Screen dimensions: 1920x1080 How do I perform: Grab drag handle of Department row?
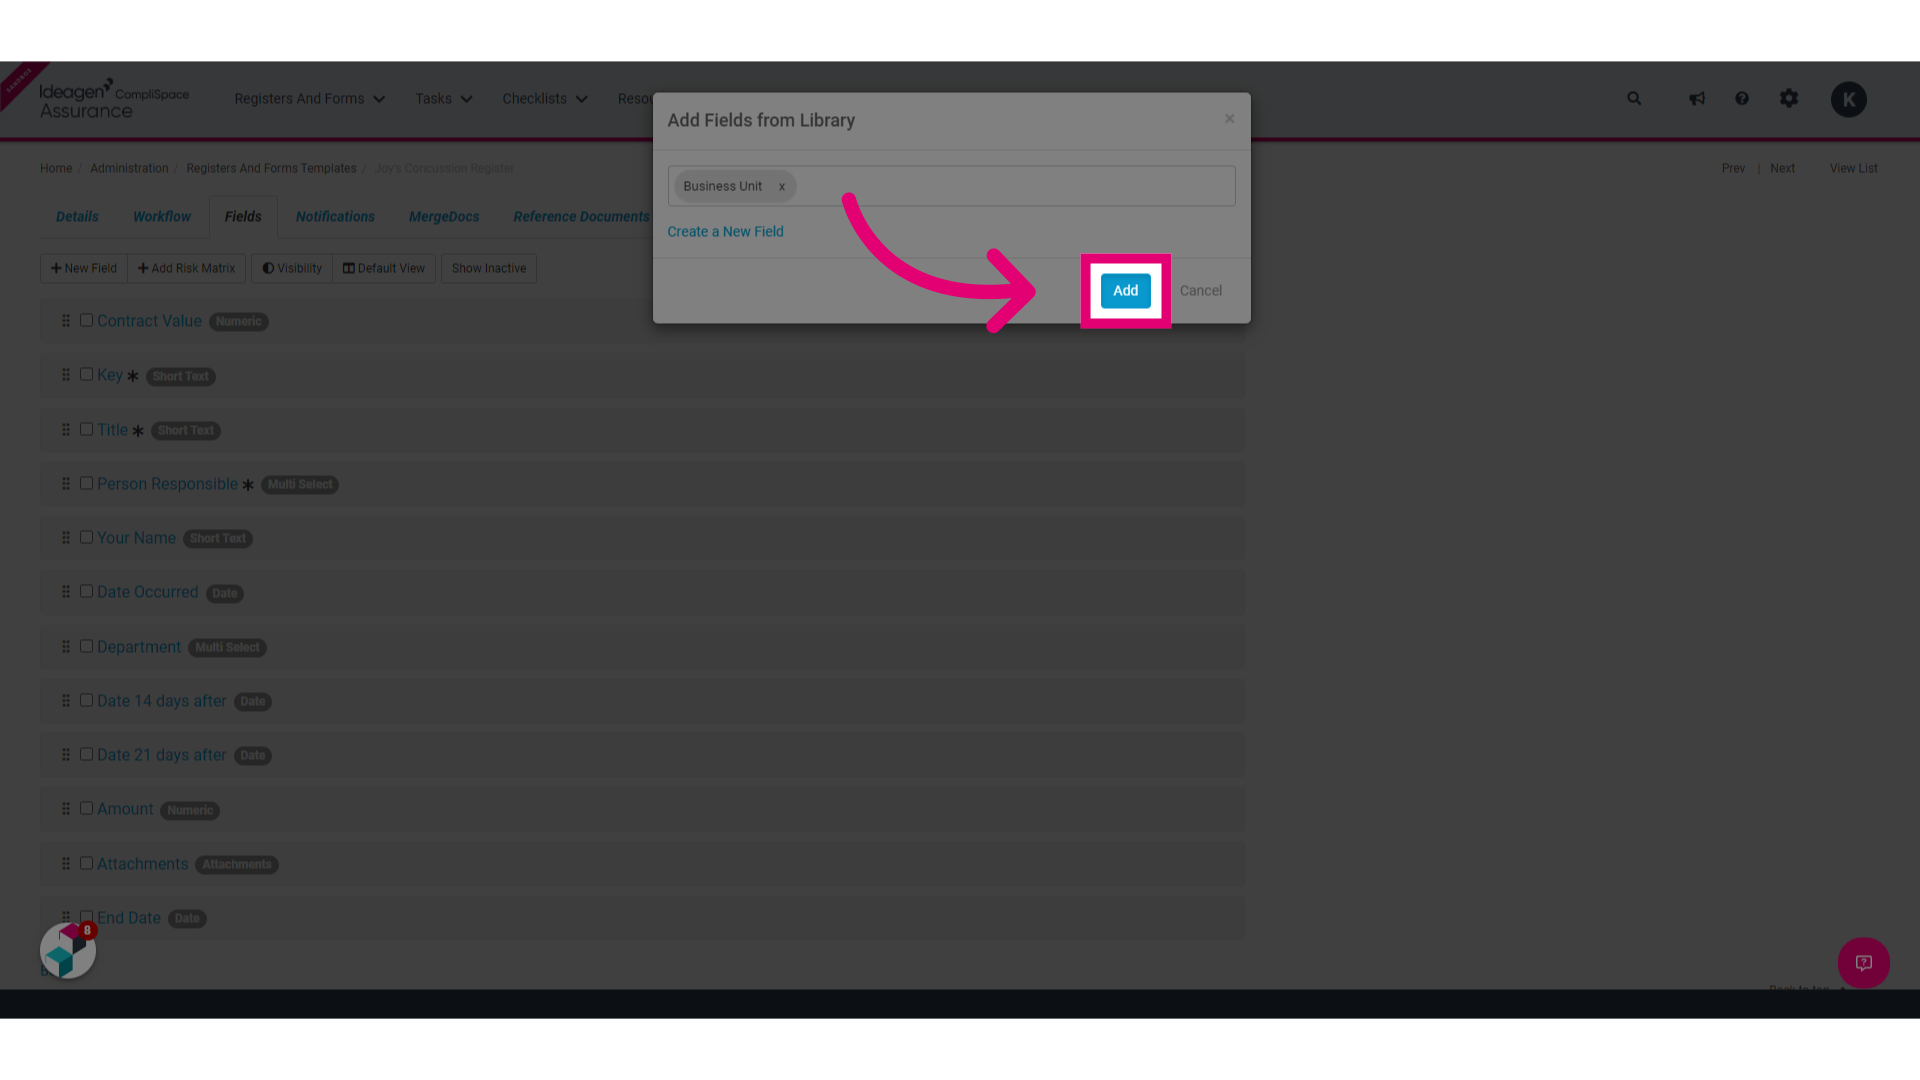click(x=66, y=647)
